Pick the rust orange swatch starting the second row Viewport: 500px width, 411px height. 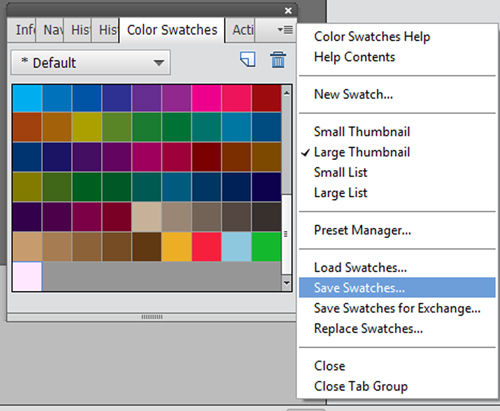(27, 127)
